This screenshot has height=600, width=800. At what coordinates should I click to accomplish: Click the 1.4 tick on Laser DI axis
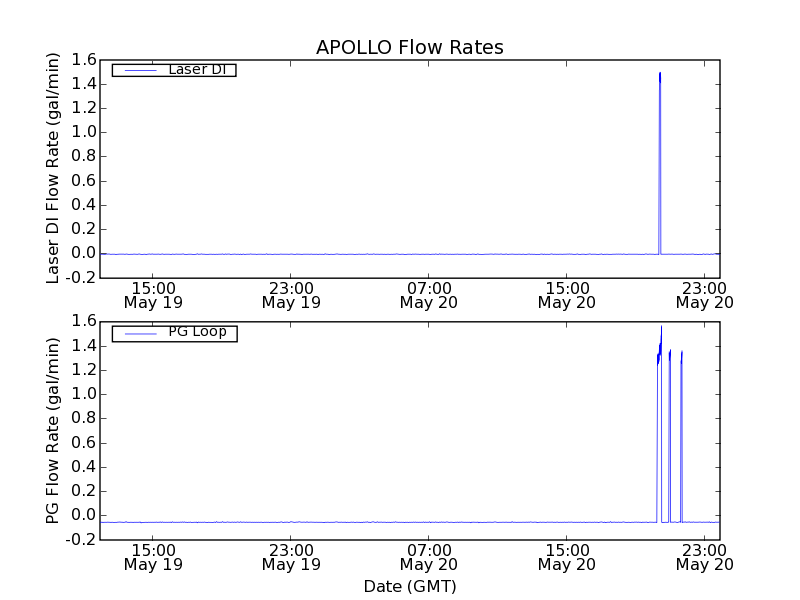84,84
